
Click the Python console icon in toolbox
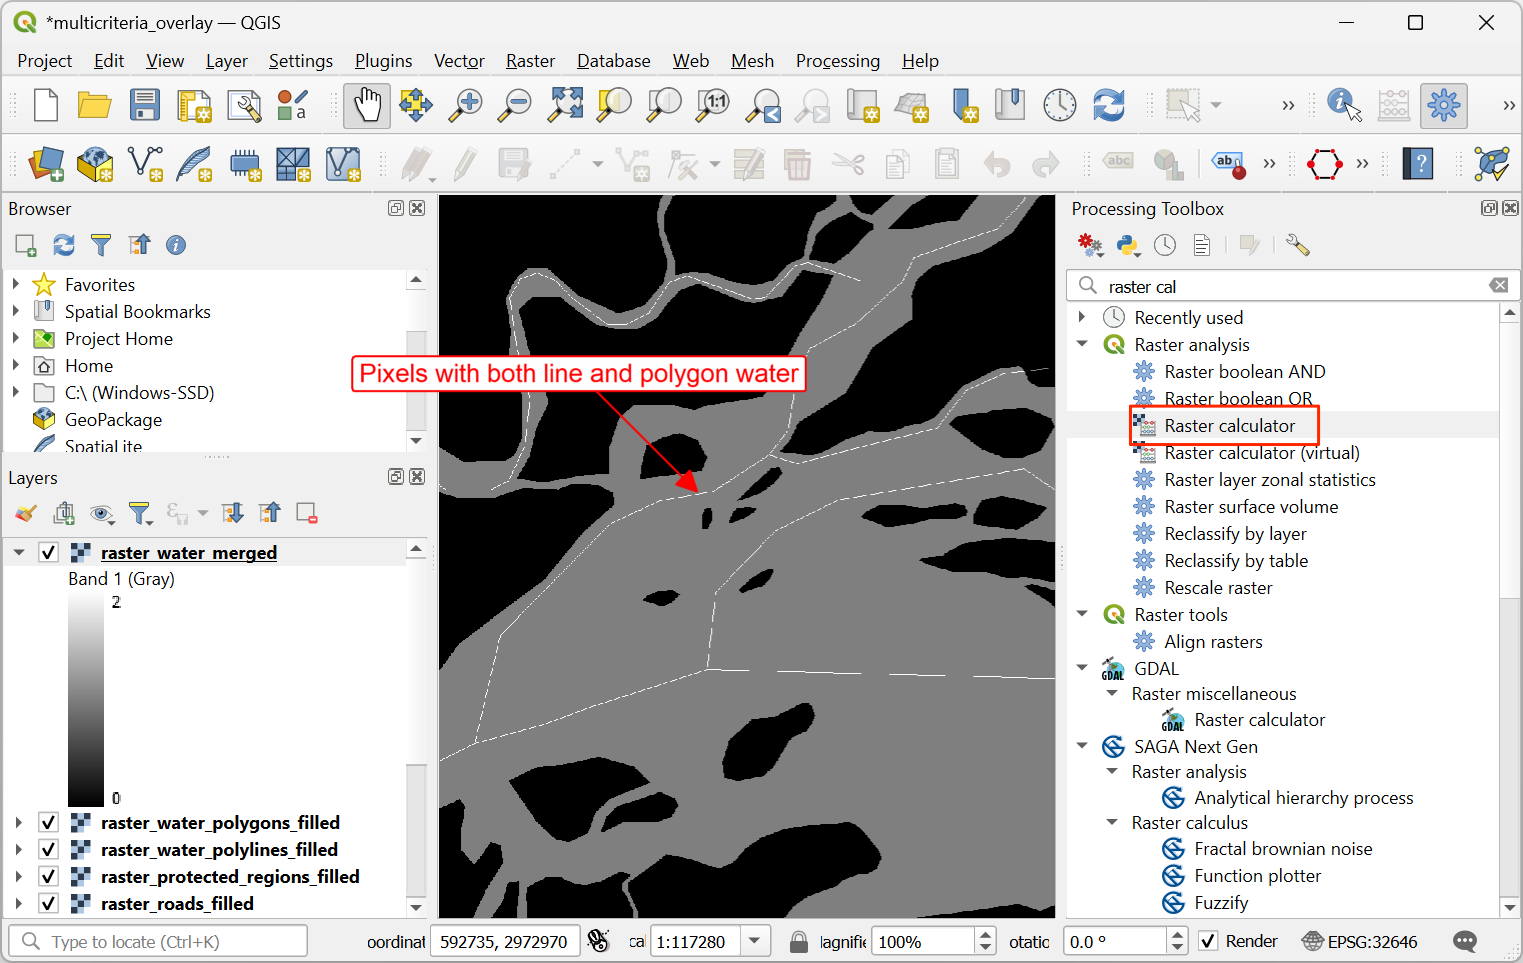pyautogui.click(x=1127, y=245)
